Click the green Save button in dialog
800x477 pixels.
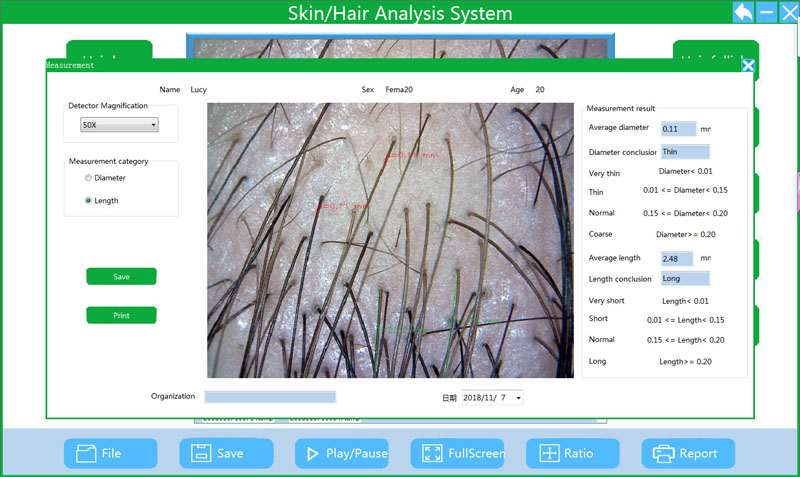121,277
